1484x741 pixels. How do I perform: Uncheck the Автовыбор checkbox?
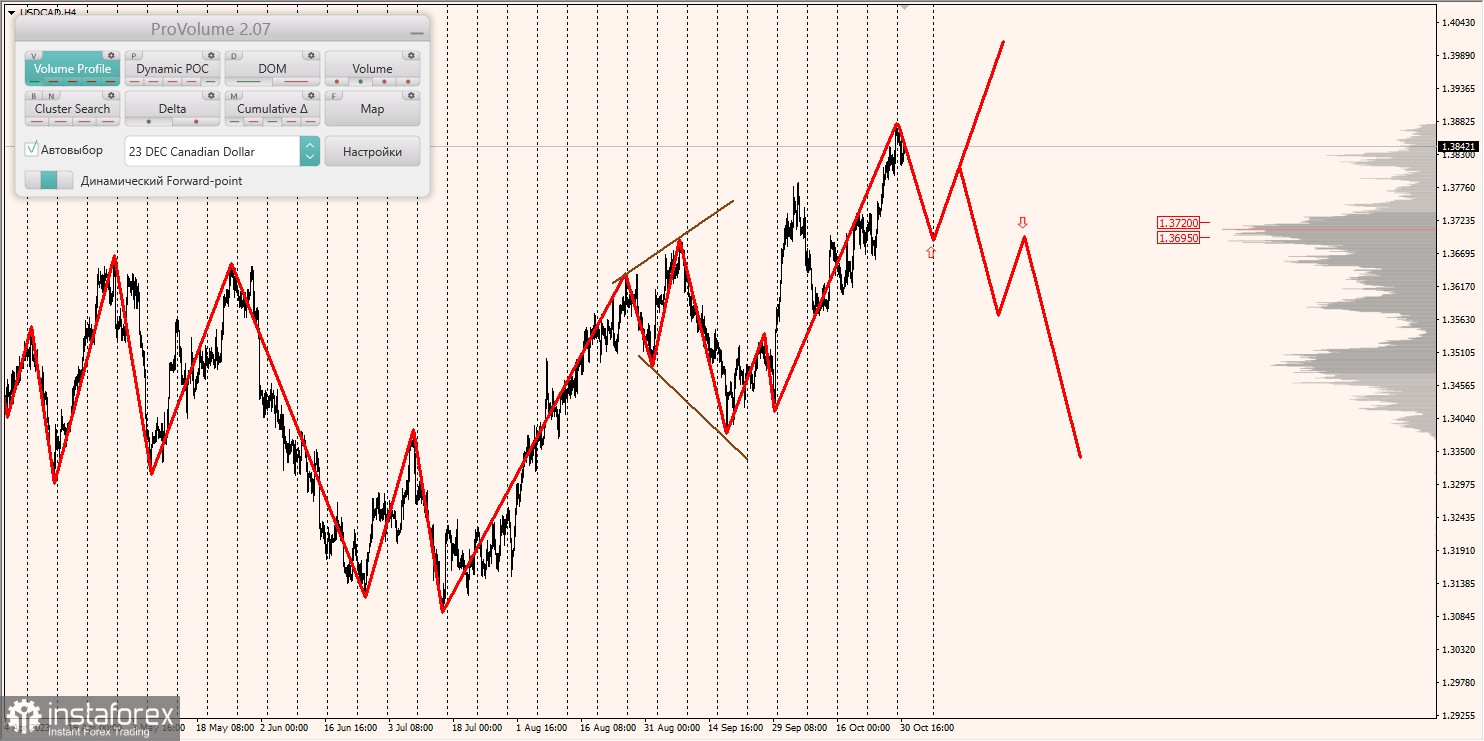coord(32,149)
